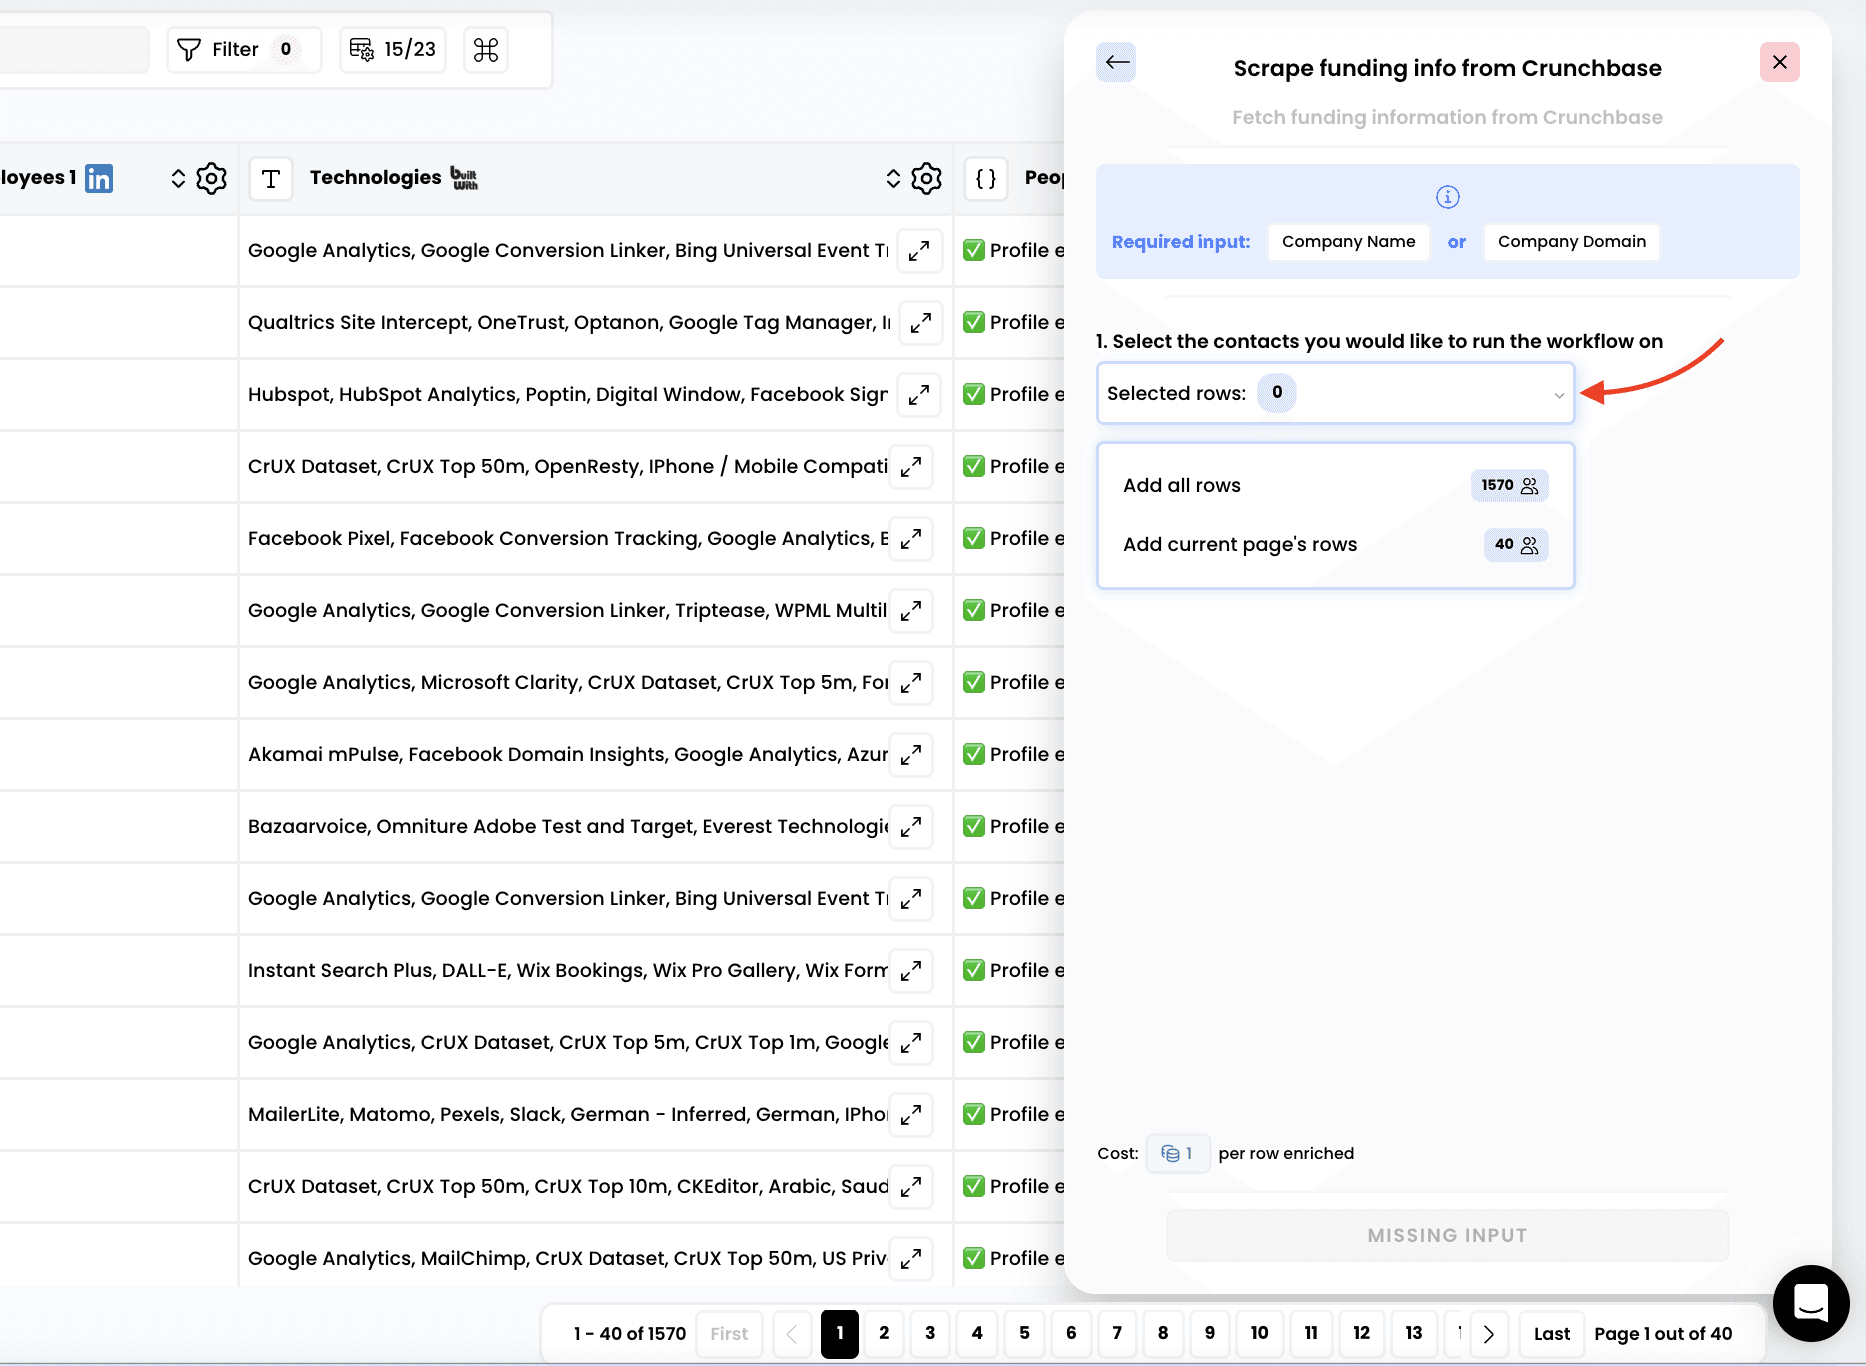The image size is (1866, 1366).
Task: Expand the Qualtrics Site Intercept technologies cell
Action: point(920,323)
